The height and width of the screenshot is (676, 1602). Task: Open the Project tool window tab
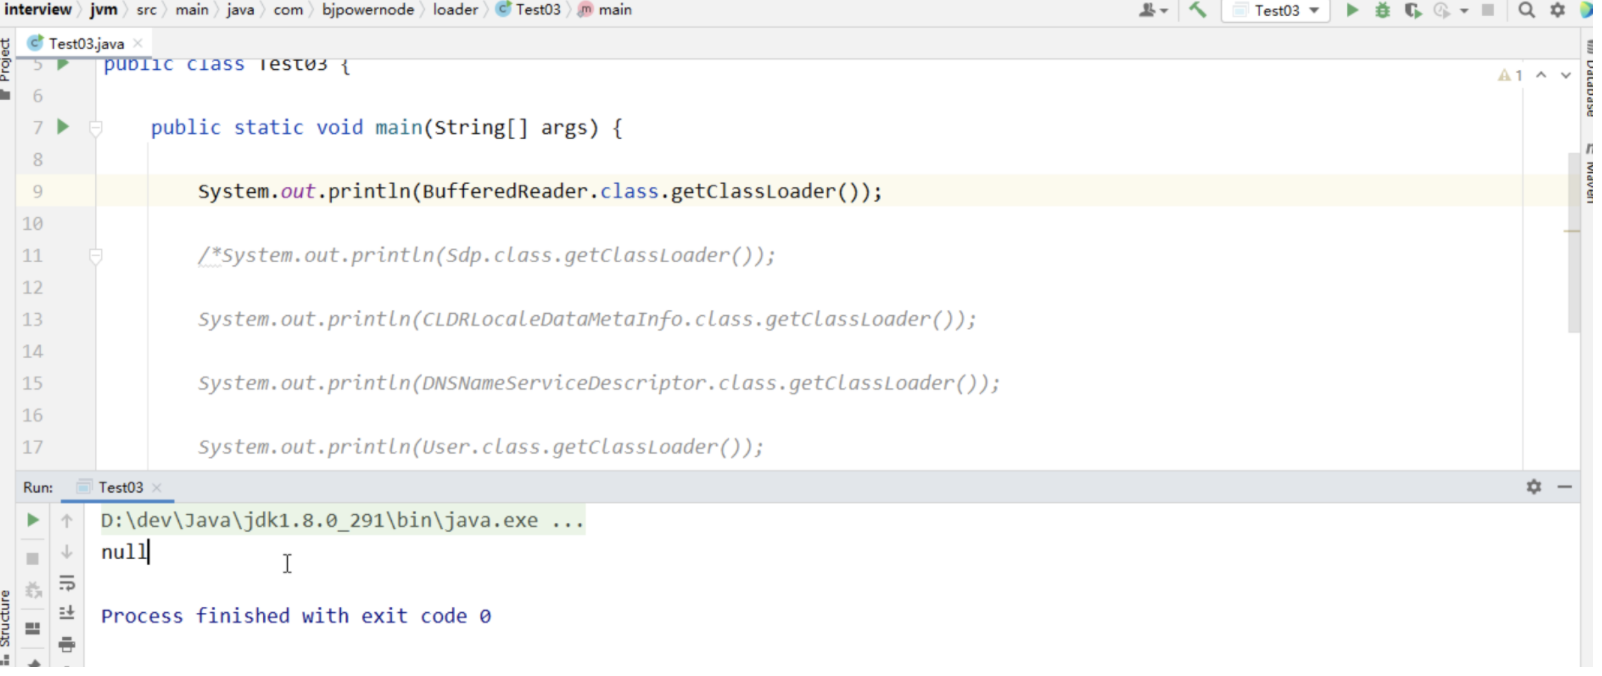(6, 68)
